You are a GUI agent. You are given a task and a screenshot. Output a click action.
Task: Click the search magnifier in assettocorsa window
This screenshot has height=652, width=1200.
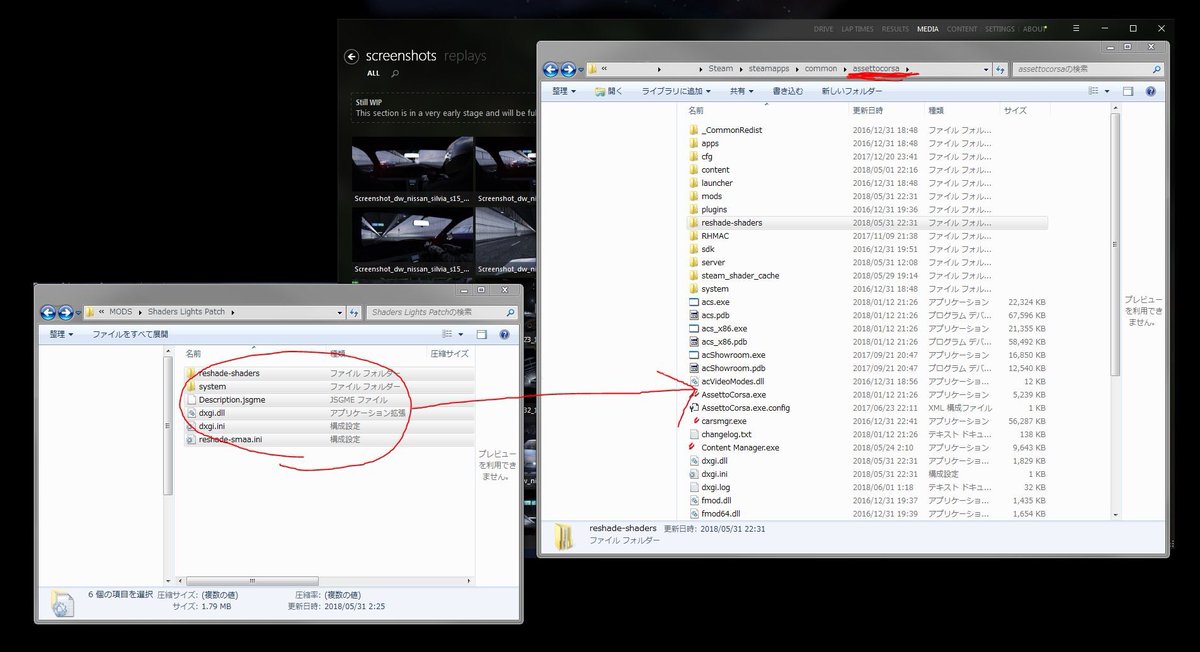1156,70
